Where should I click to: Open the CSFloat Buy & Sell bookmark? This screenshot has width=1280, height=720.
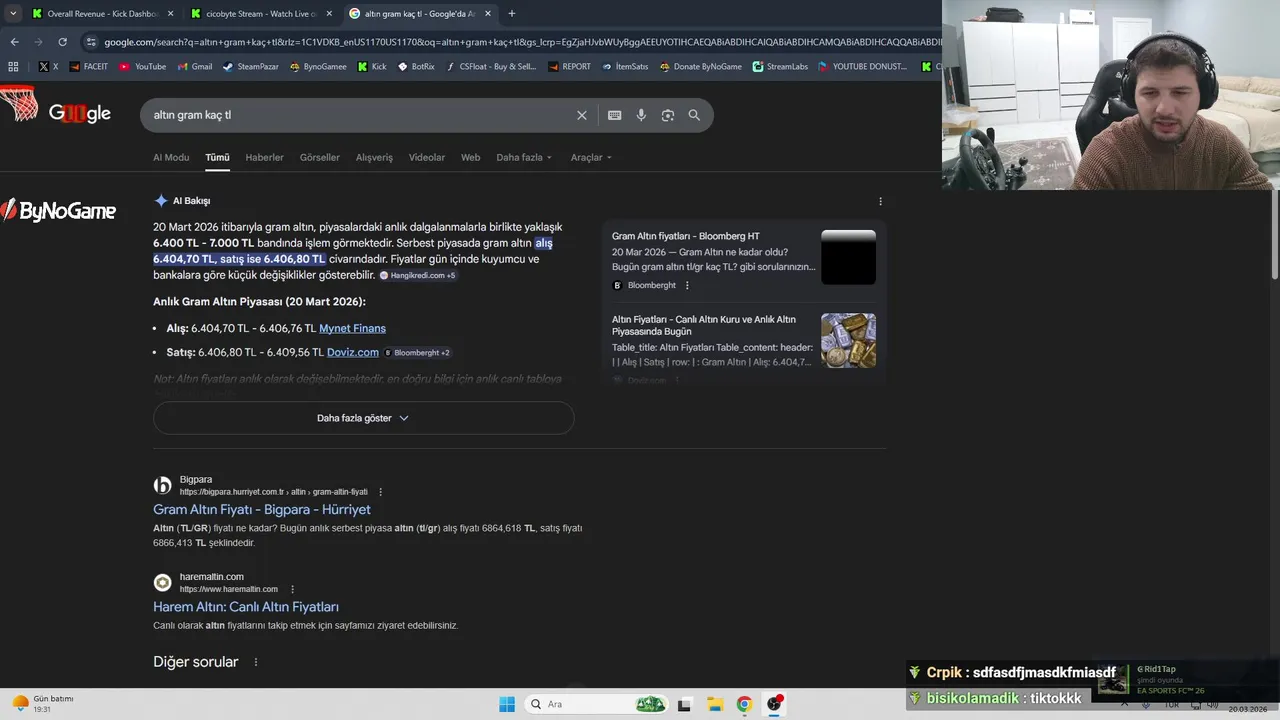tap(491, 67)
